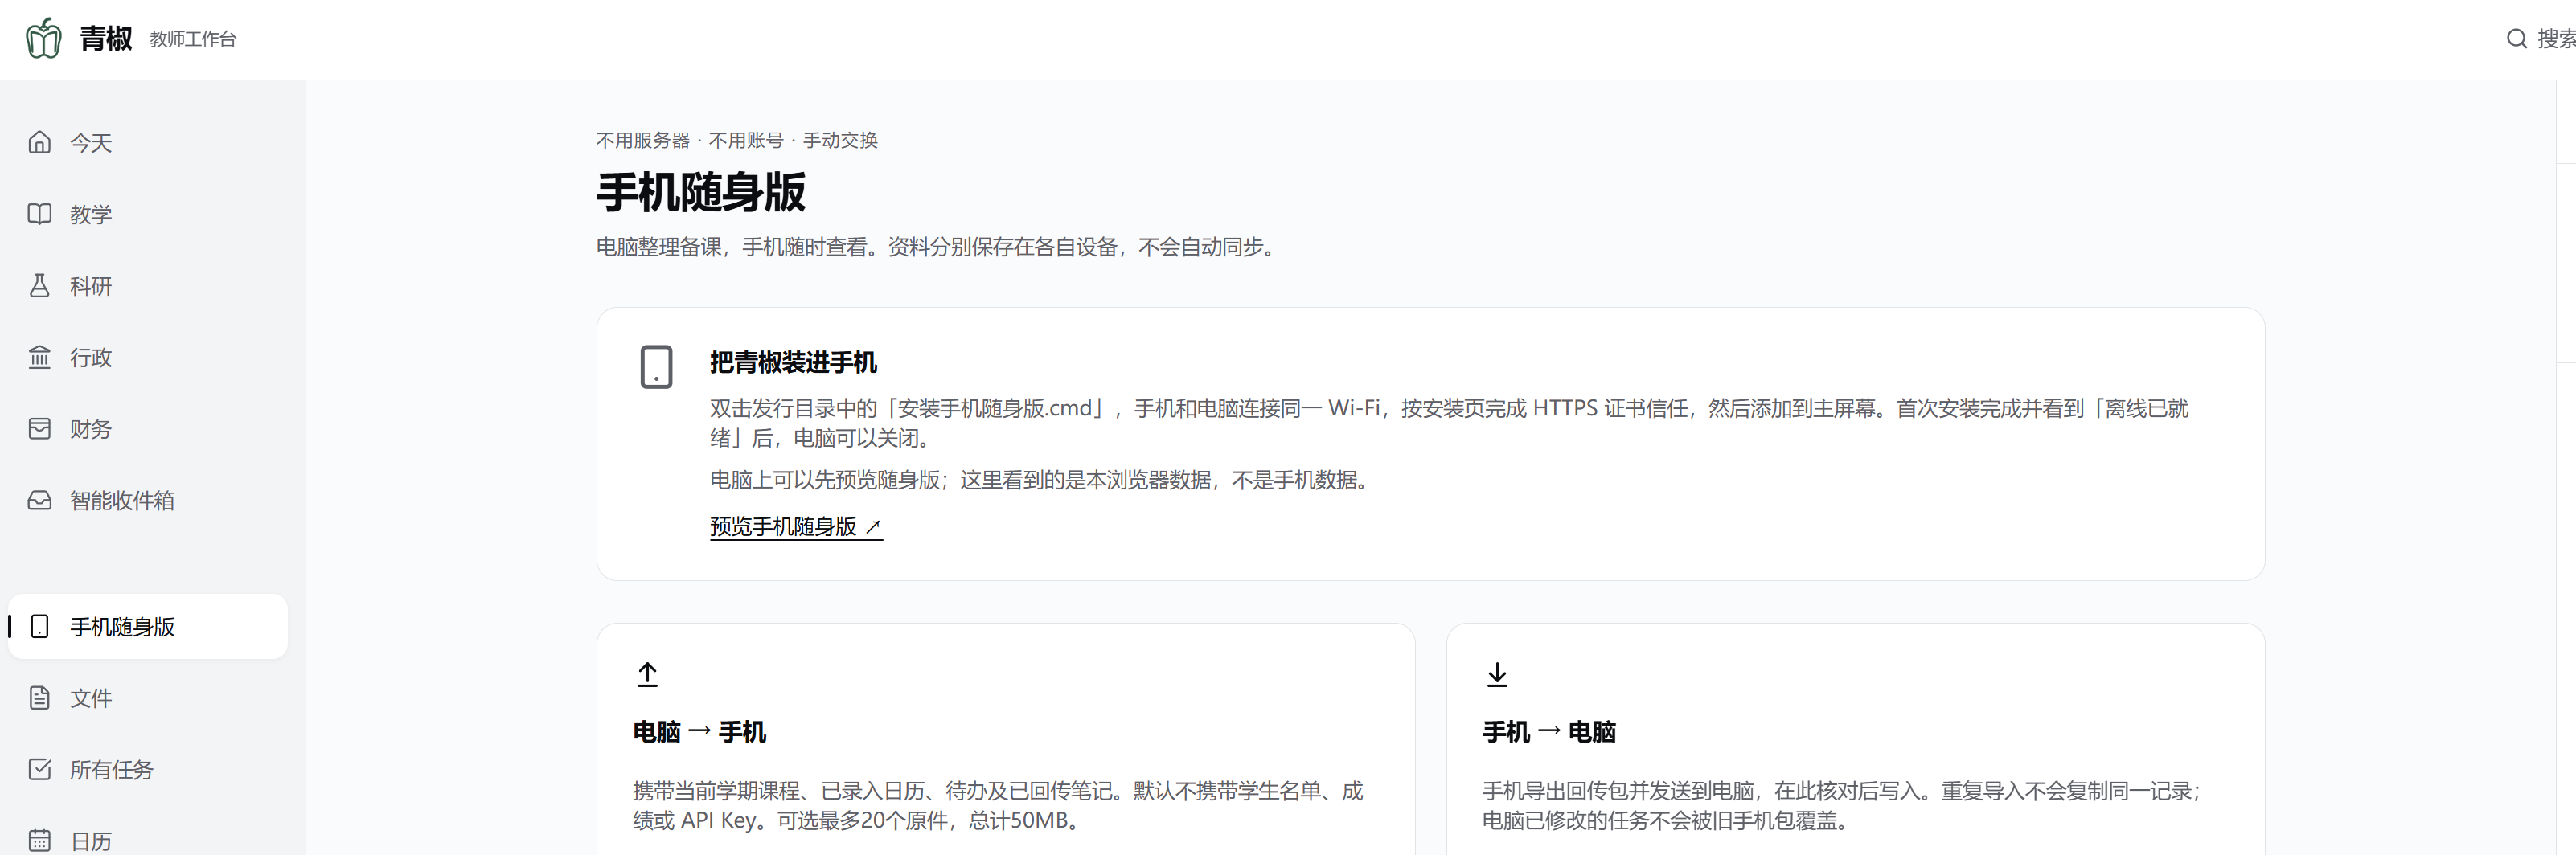Click the 智能收件箱 inbox icon
The height and width of the screenshot is (855, 2576).
click(x=40, y=500)
